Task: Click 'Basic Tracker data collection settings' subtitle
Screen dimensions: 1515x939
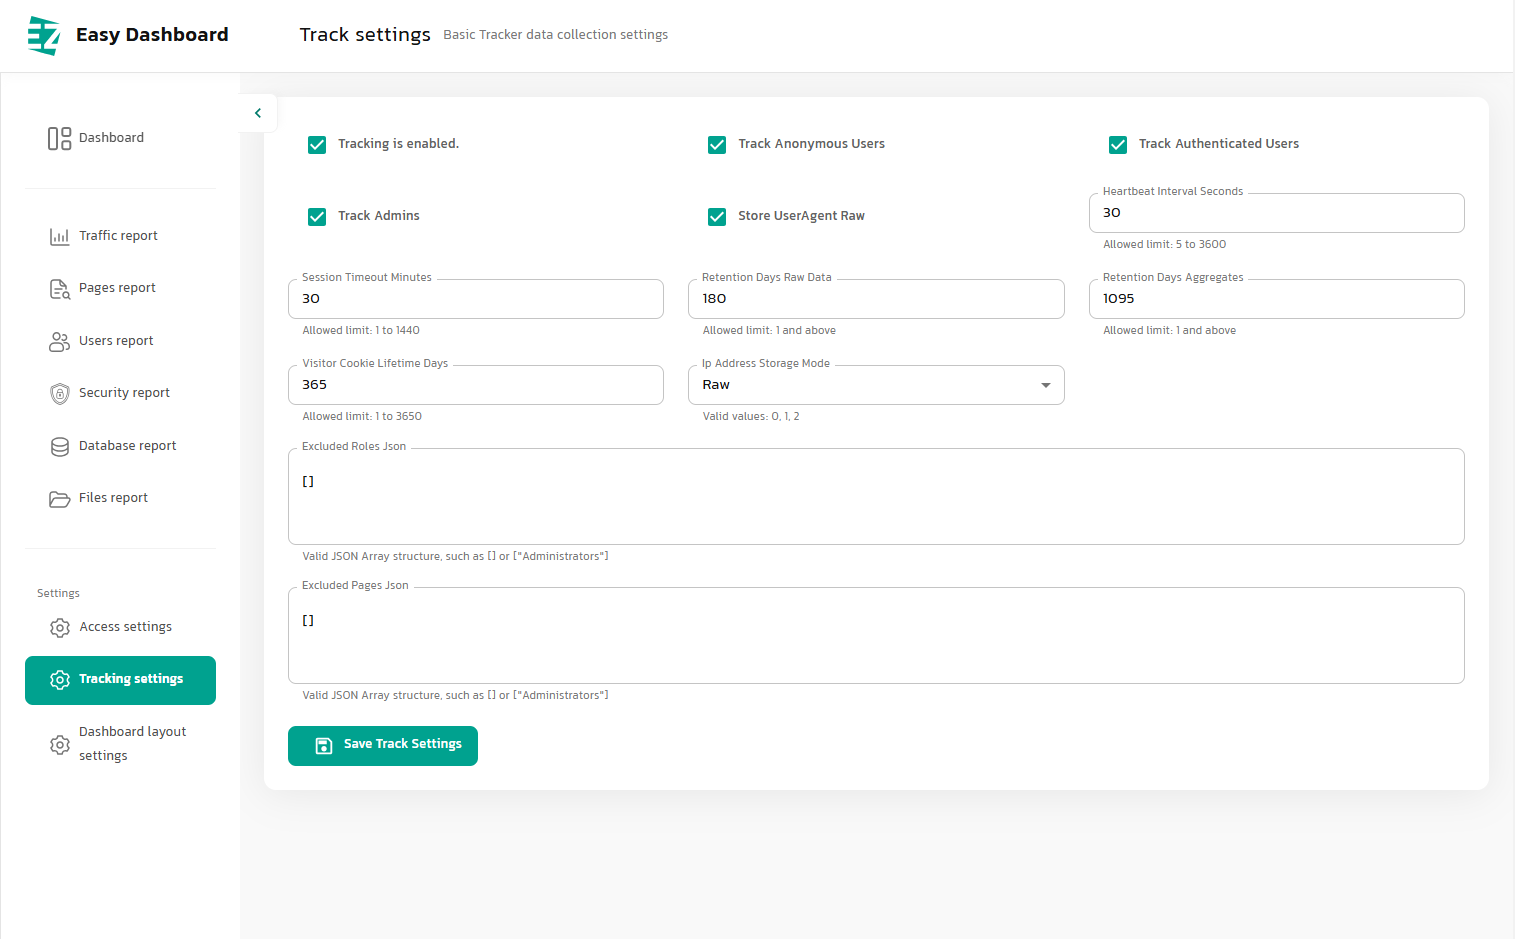Action: (556, 35)
